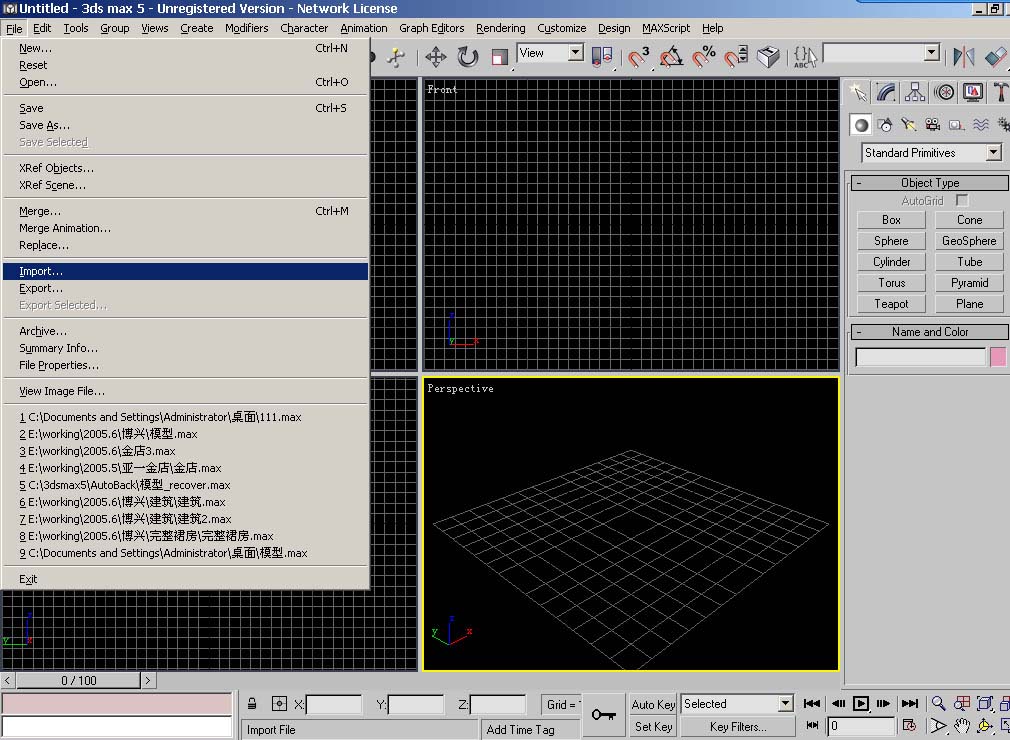Toggle Key Mode icon beside frame field
Image resolution: width=1010 pixels, height=740 pixels.
point(812,726)
